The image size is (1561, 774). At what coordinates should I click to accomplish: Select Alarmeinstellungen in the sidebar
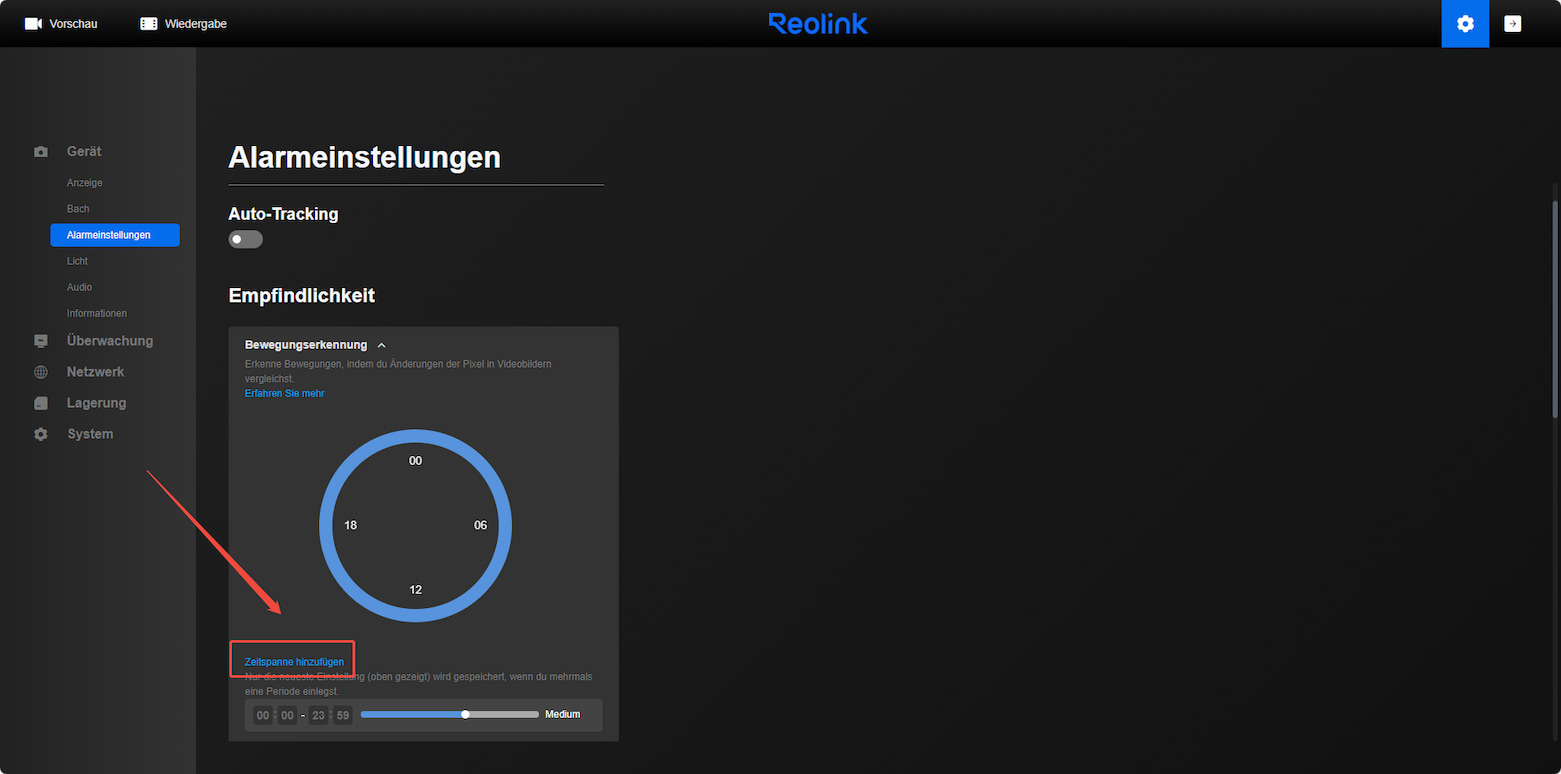click(115, 235)
